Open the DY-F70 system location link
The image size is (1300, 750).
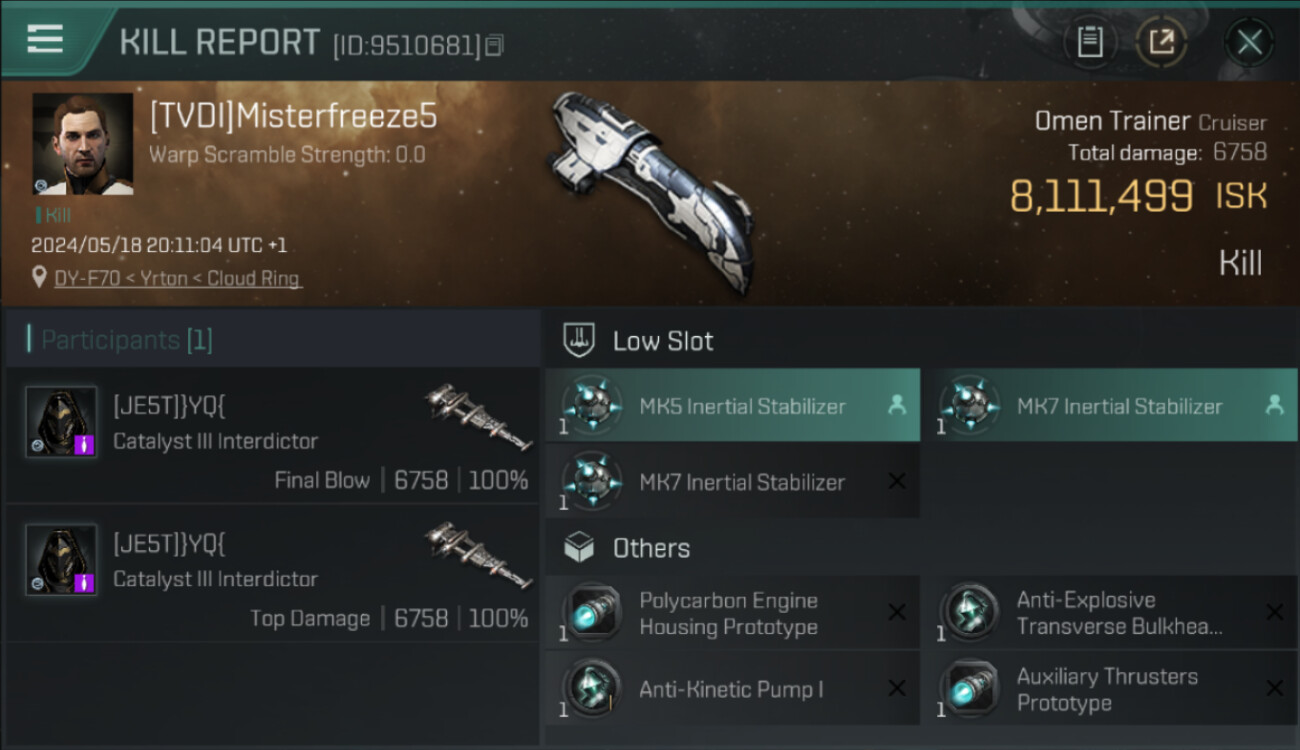[x=177, y=279]
